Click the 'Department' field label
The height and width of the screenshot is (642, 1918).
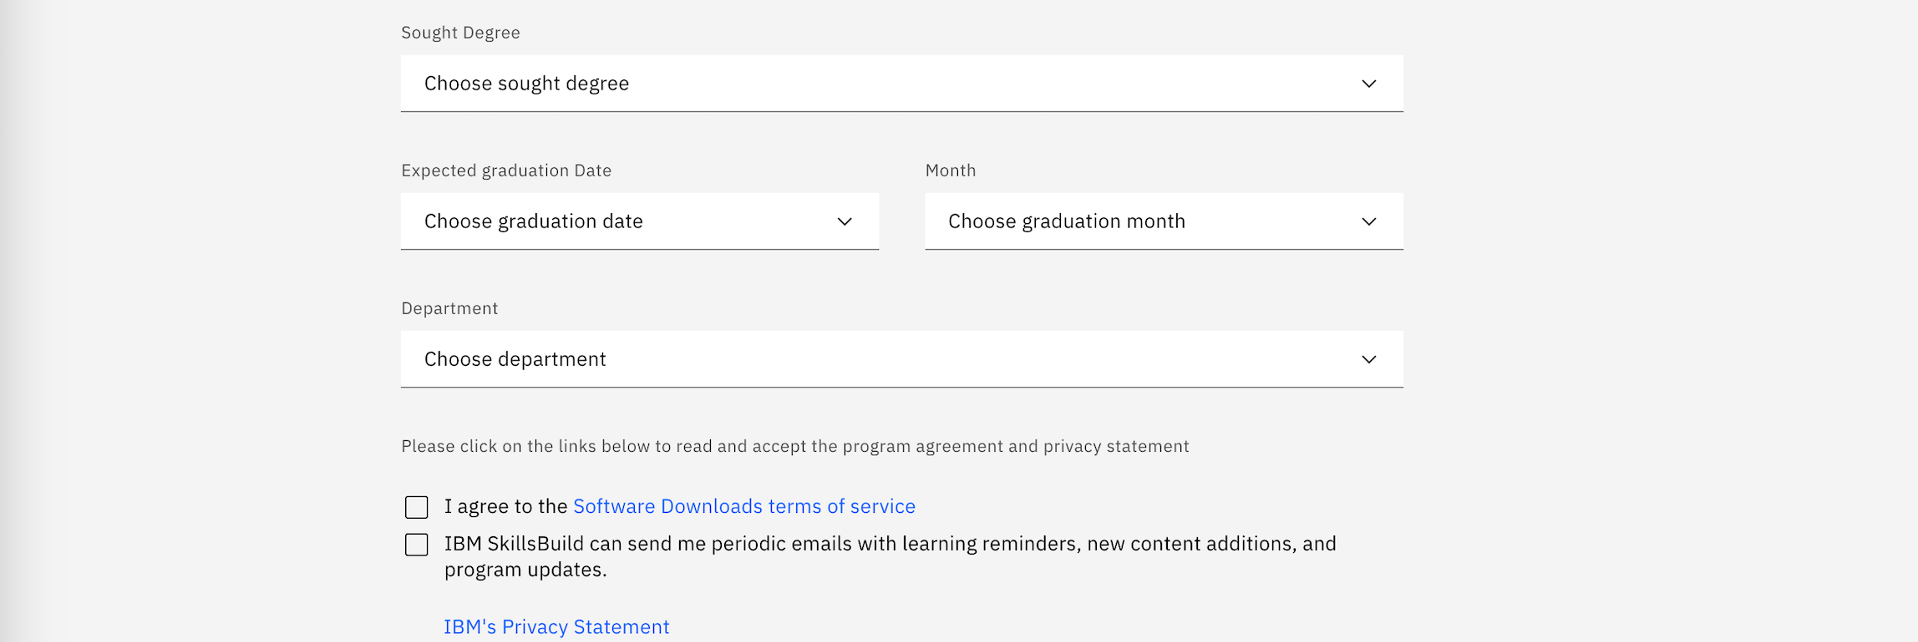coord(449,309)
